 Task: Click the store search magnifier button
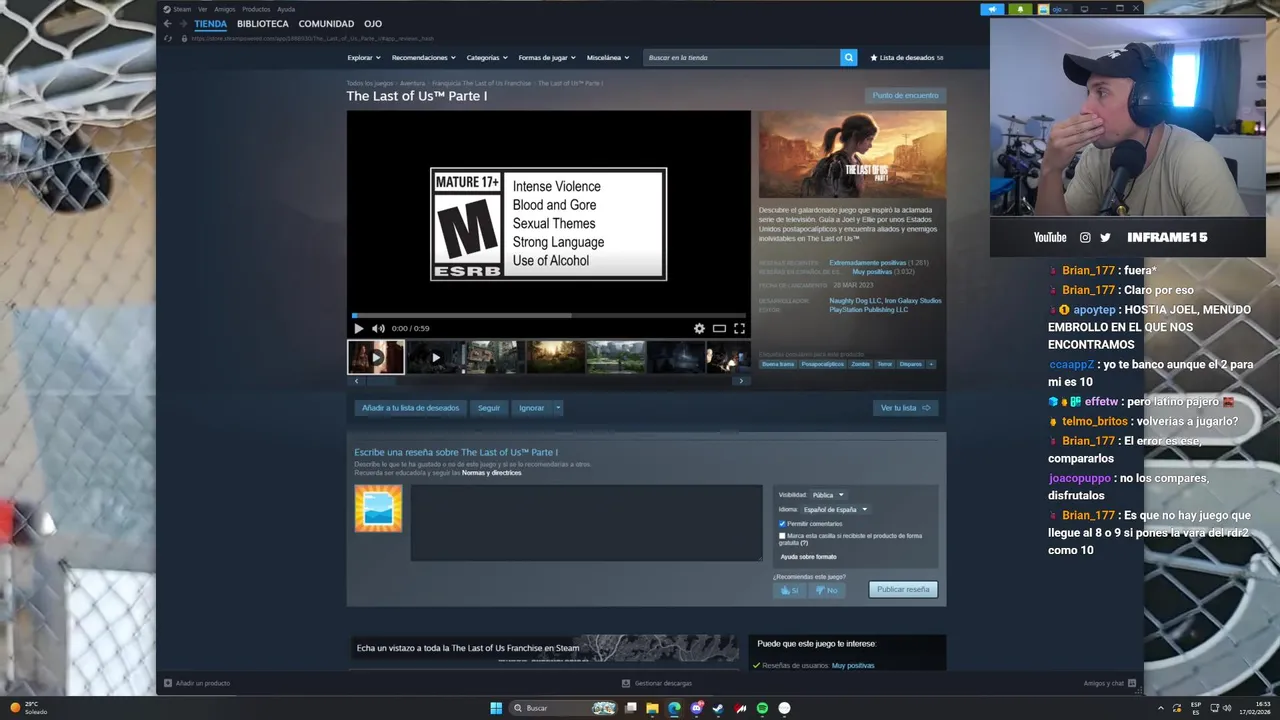tap(849, 58)
